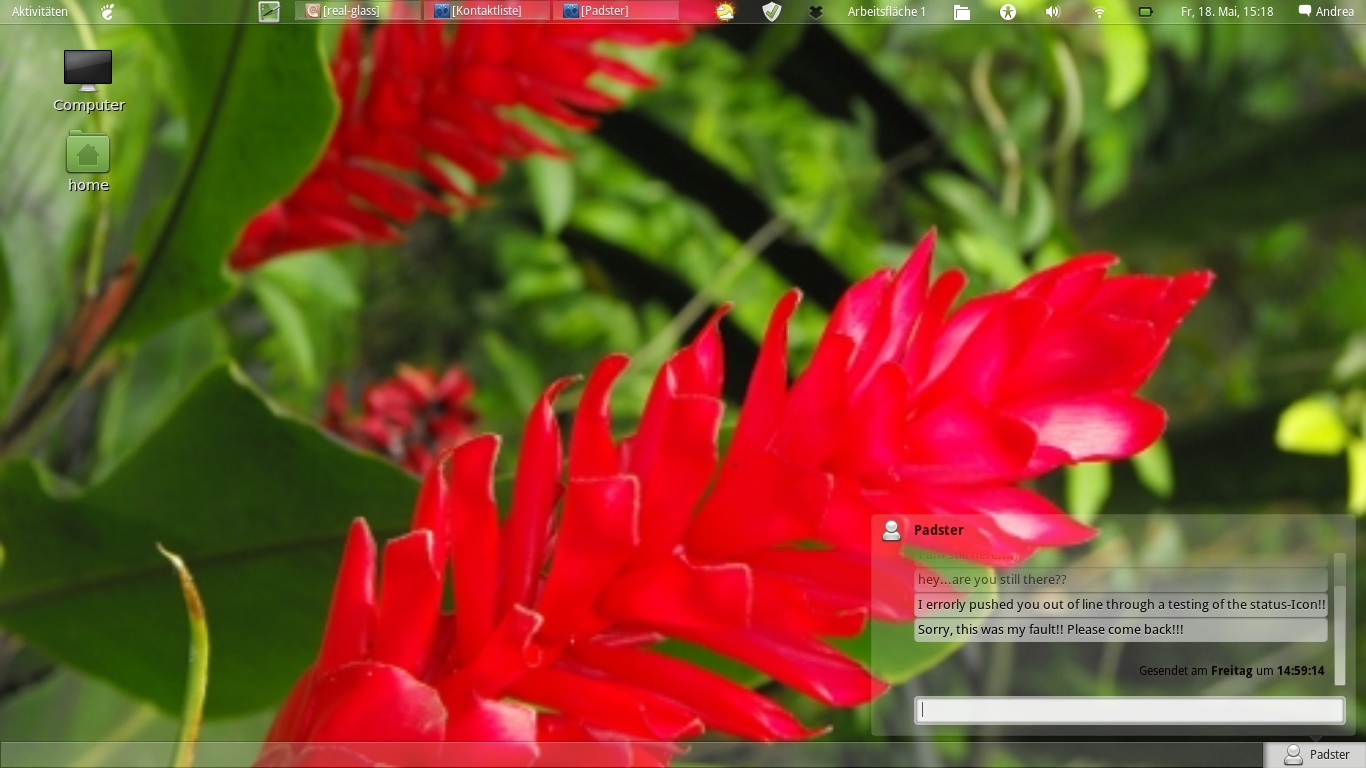
Task: Switch to the [real-glass] window
Action: pyautogui.click(x=358, y=11)
